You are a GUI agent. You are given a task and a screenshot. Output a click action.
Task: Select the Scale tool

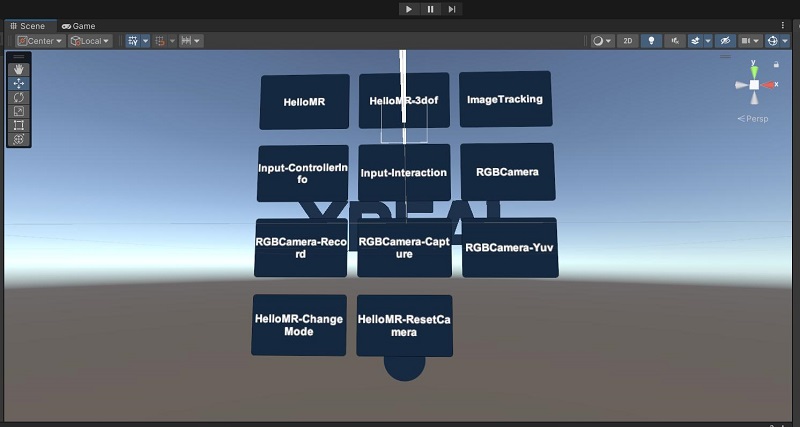pyautogui.click(x=19, y=112)
